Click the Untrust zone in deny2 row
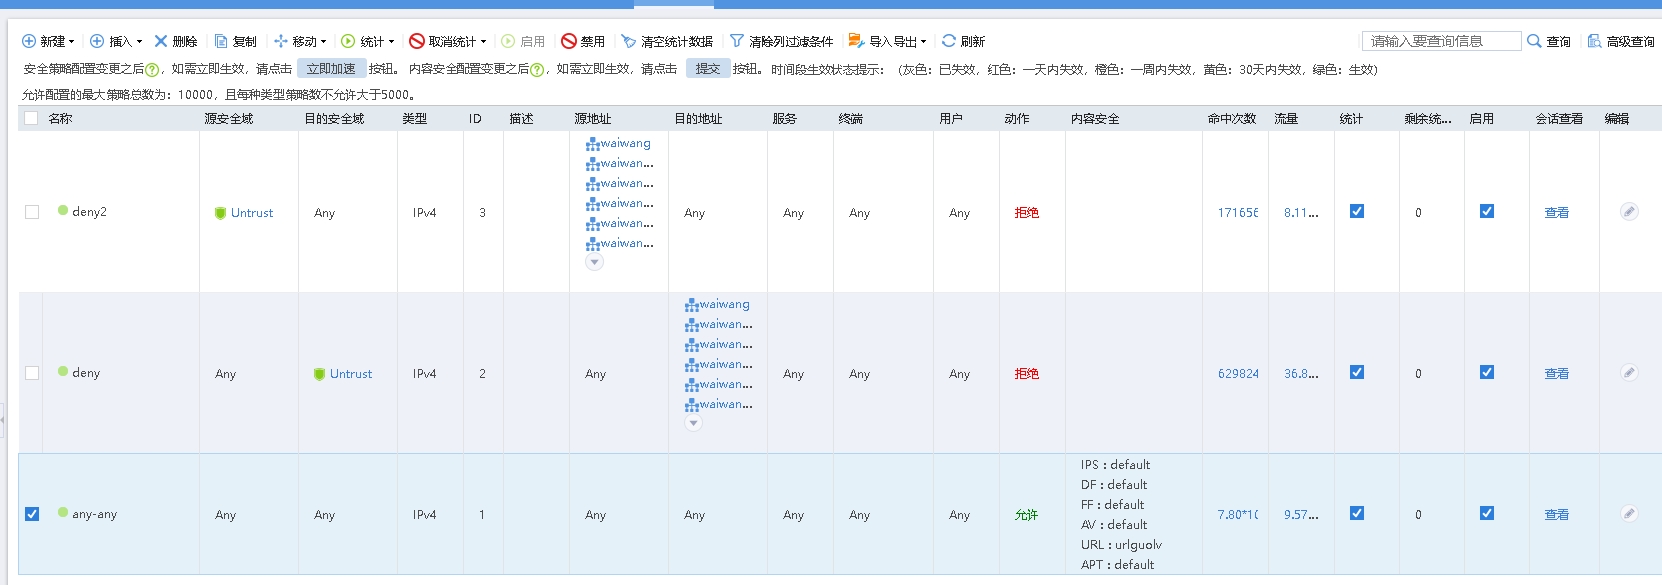The image size is (1662, 585). coord(252,213)
